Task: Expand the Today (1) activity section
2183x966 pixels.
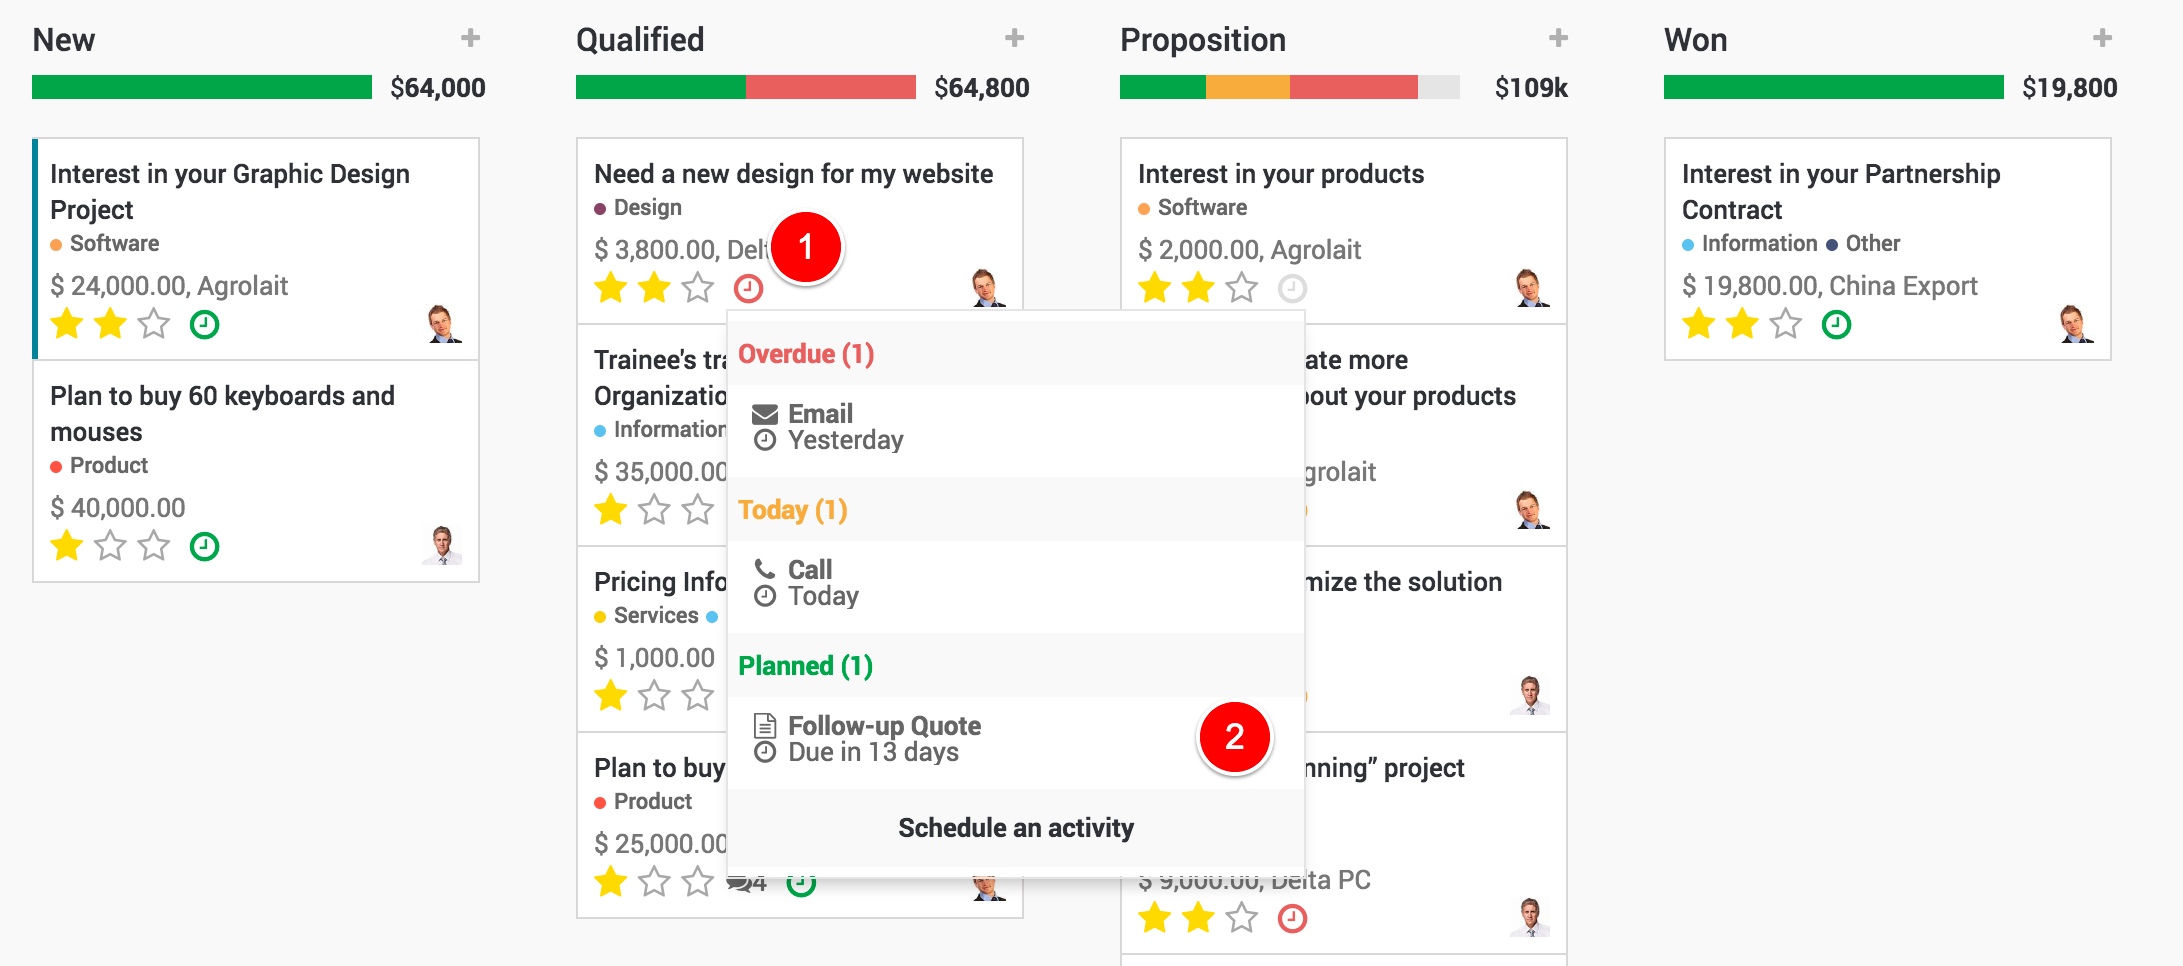Action: (792, 510)
